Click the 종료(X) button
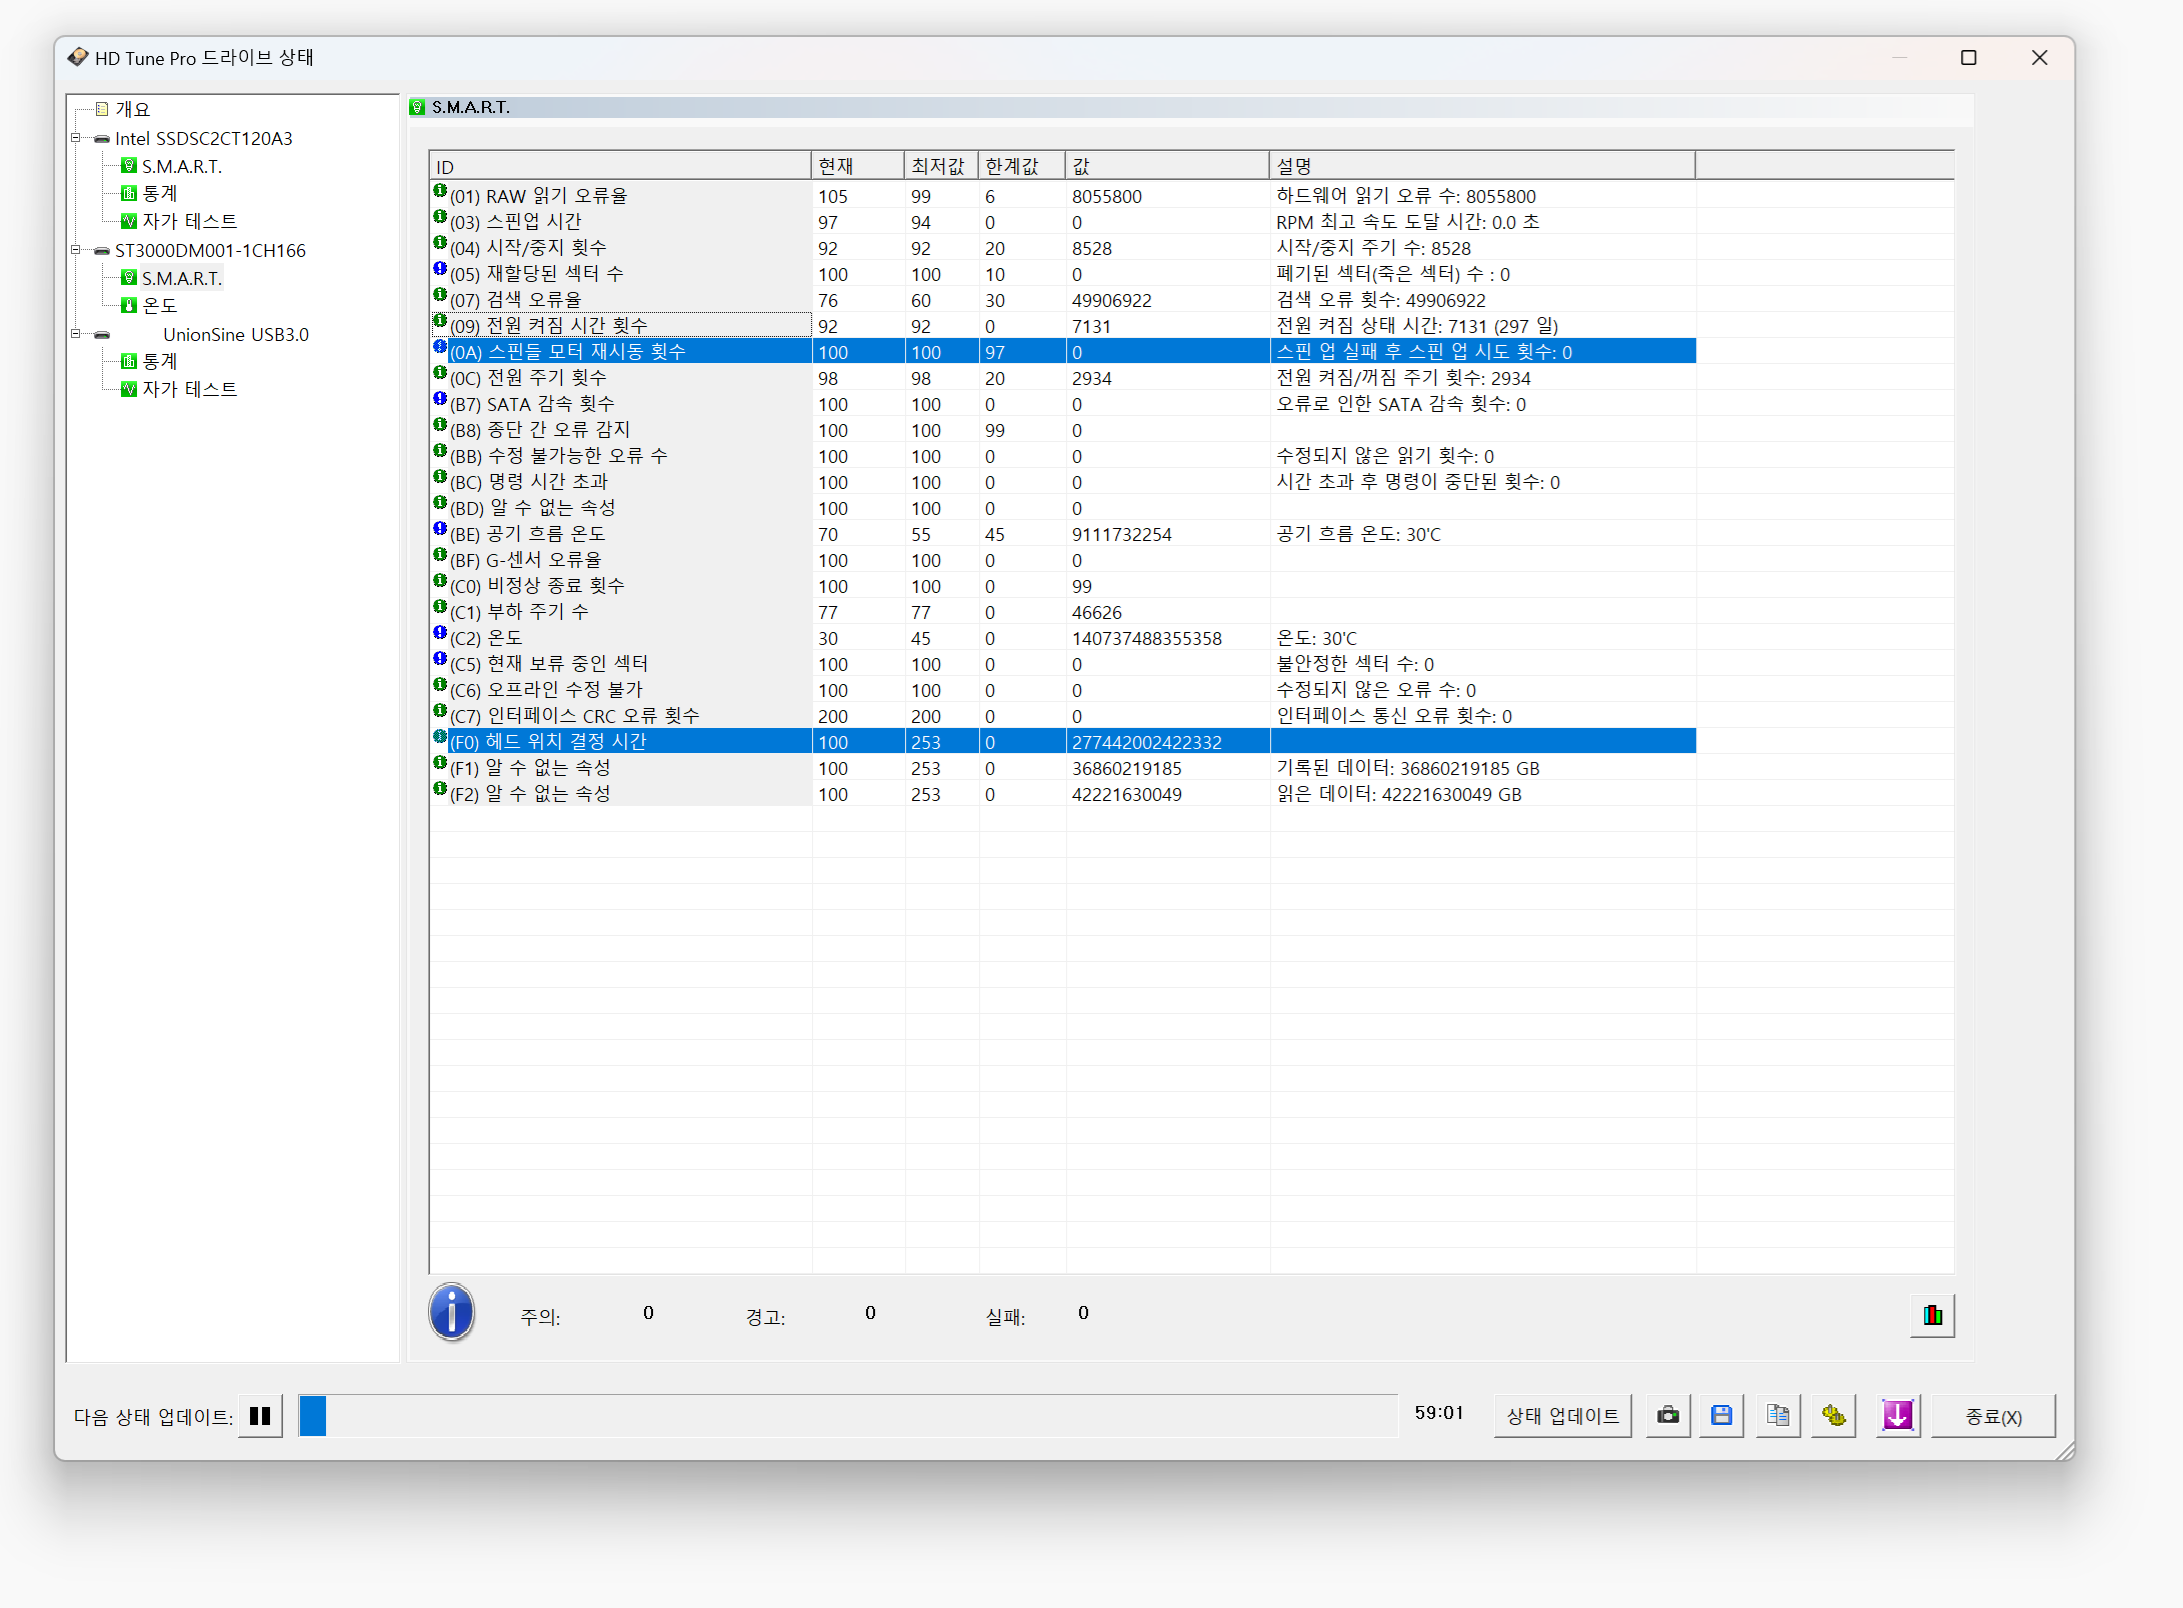The height and width of the screenshot is (1608, 2183). coord(1993,1416)
